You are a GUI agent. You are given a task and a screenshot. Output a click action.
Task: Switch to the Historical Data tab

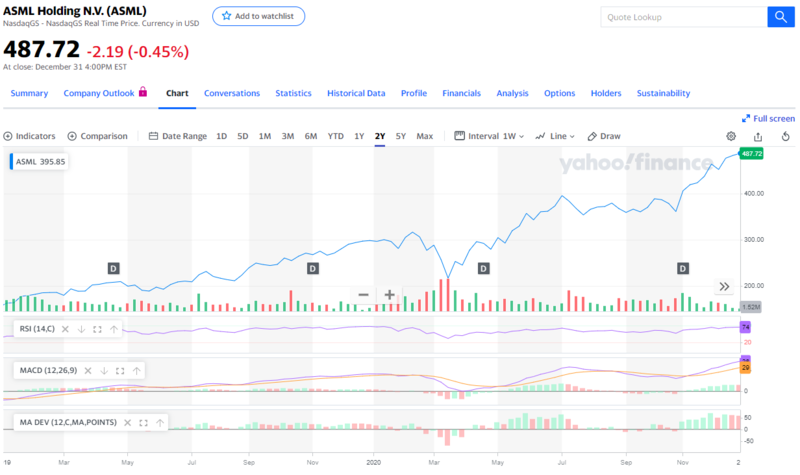click(x=356, y=93)
